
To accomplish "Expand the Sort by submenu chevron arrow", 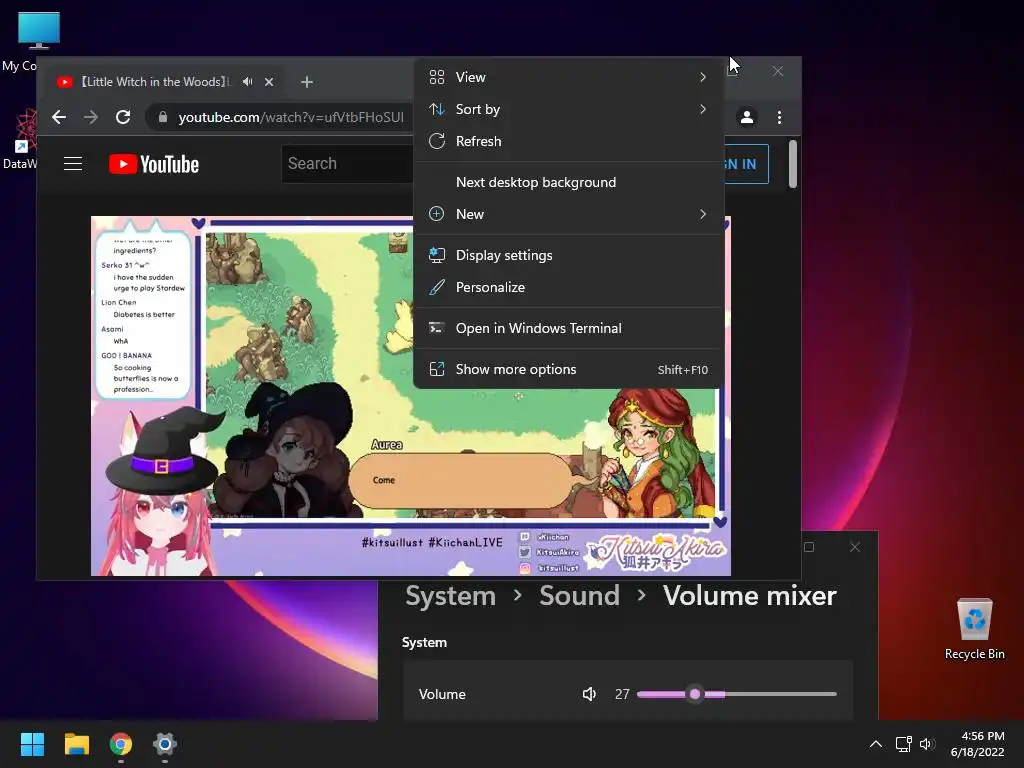I will [x=703, y=109].
